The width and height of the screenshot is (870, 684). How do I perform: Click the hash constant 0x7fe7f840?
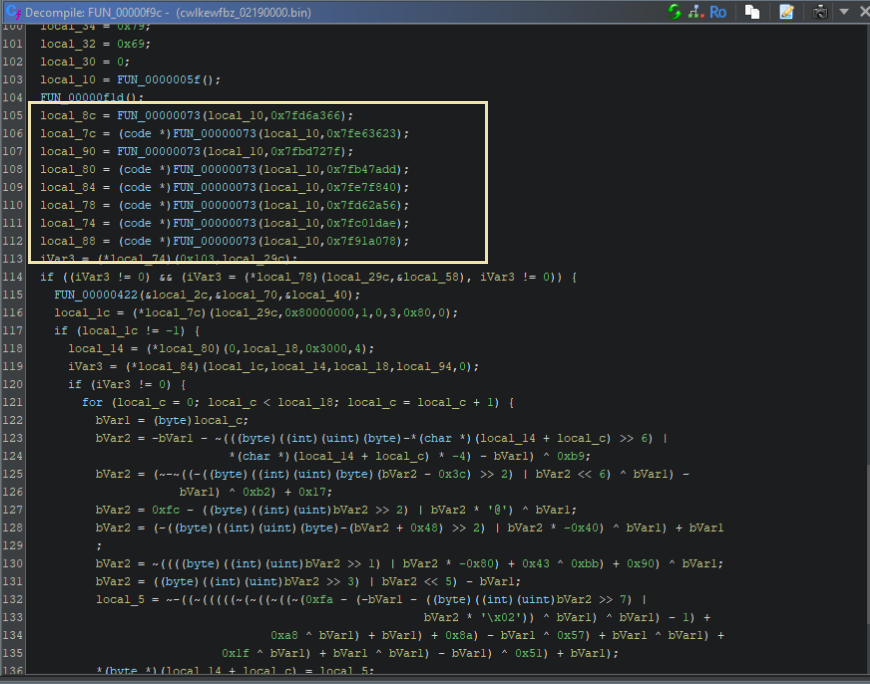[361, 187]
